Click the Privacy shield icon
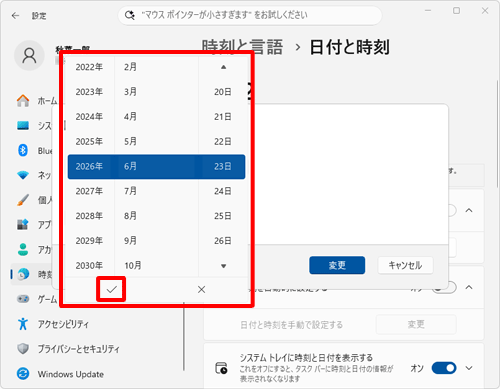 (x=23, y=349)
